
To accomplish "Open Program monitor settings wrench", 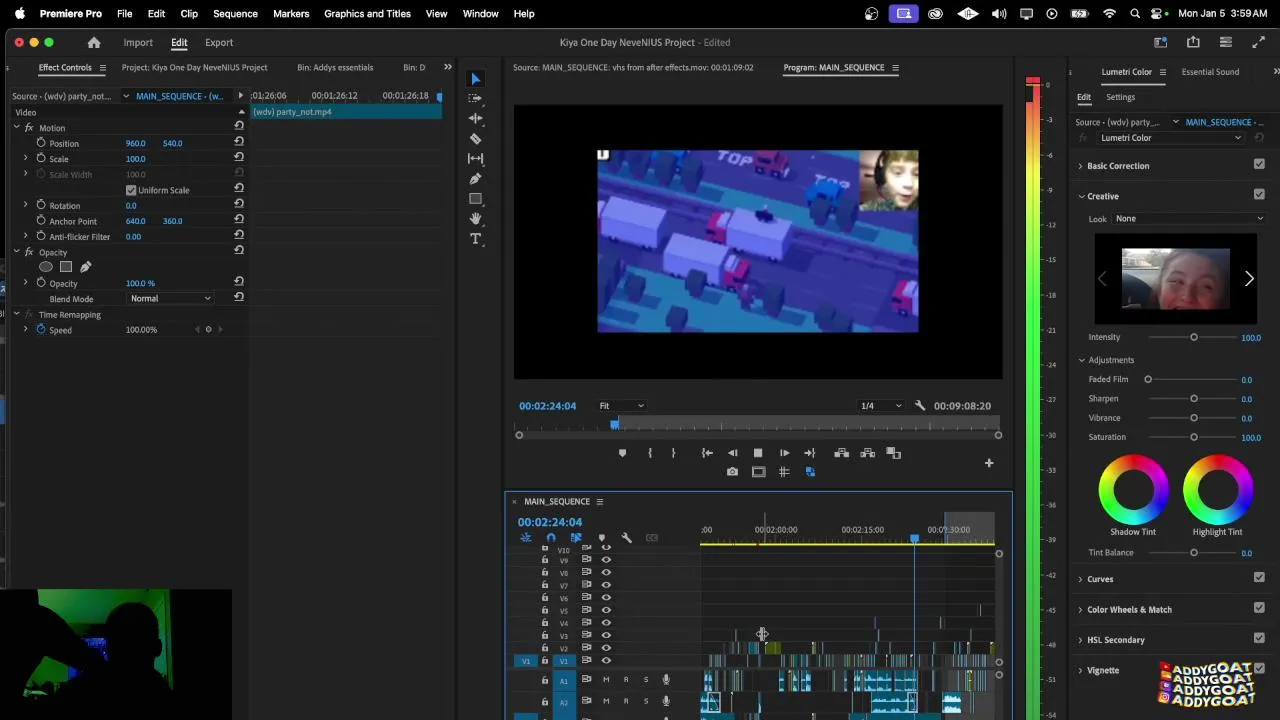I will [920, 406].
